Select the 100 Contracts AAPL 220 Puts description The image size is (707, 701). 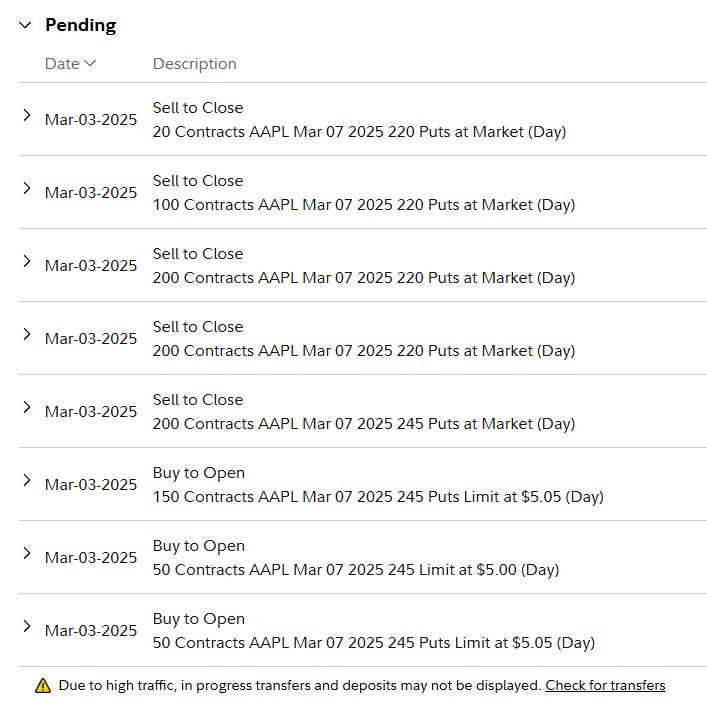(364, 205)
